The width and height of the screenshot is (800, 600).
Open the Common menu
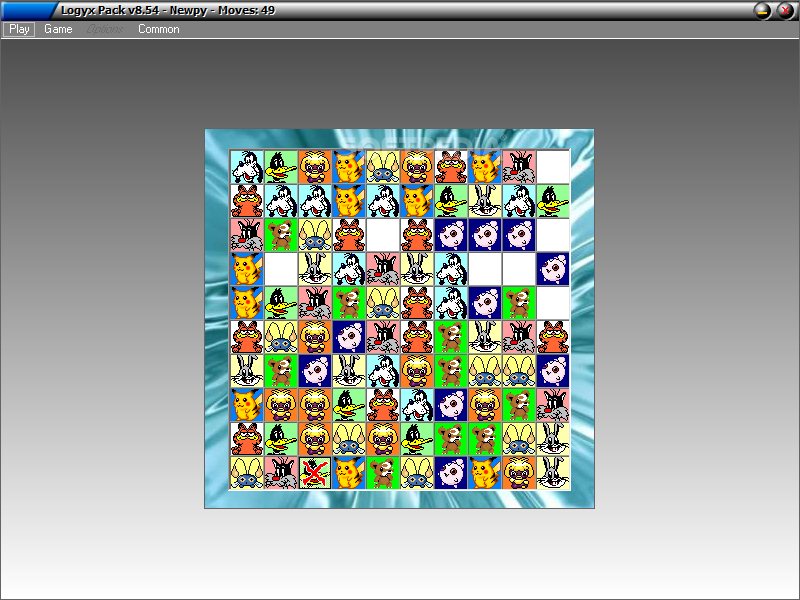coord(159,29)
